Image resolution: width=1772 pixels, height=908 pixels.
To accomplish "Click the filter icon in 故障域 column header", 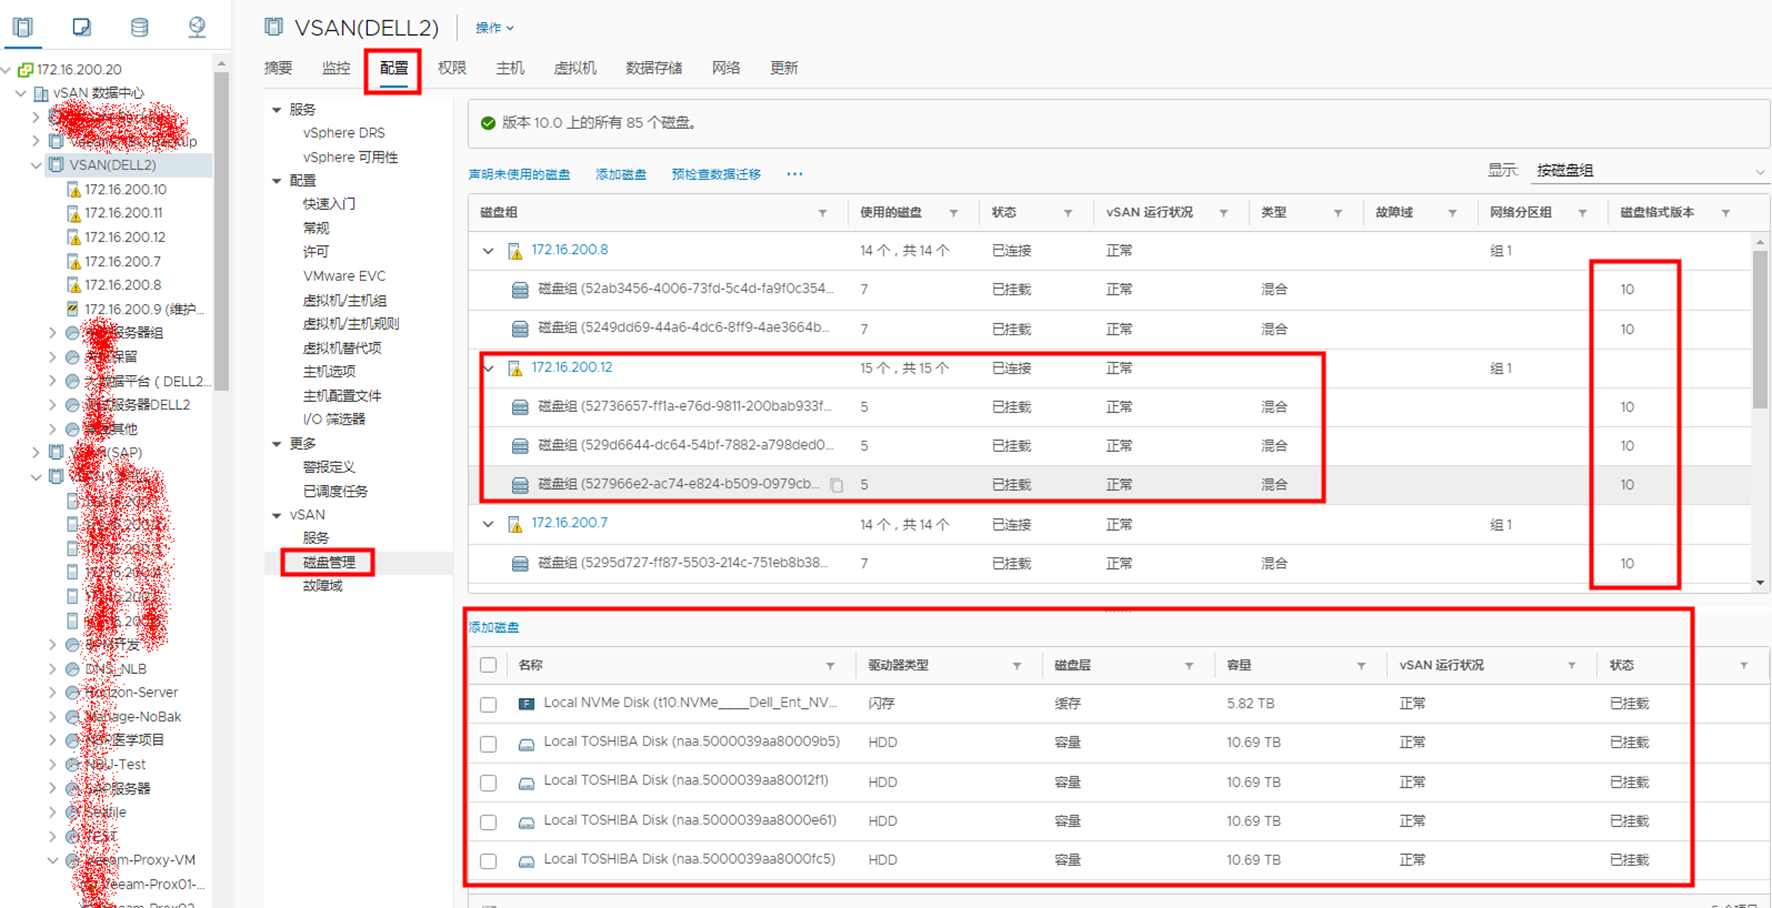I will (1452, 213).
